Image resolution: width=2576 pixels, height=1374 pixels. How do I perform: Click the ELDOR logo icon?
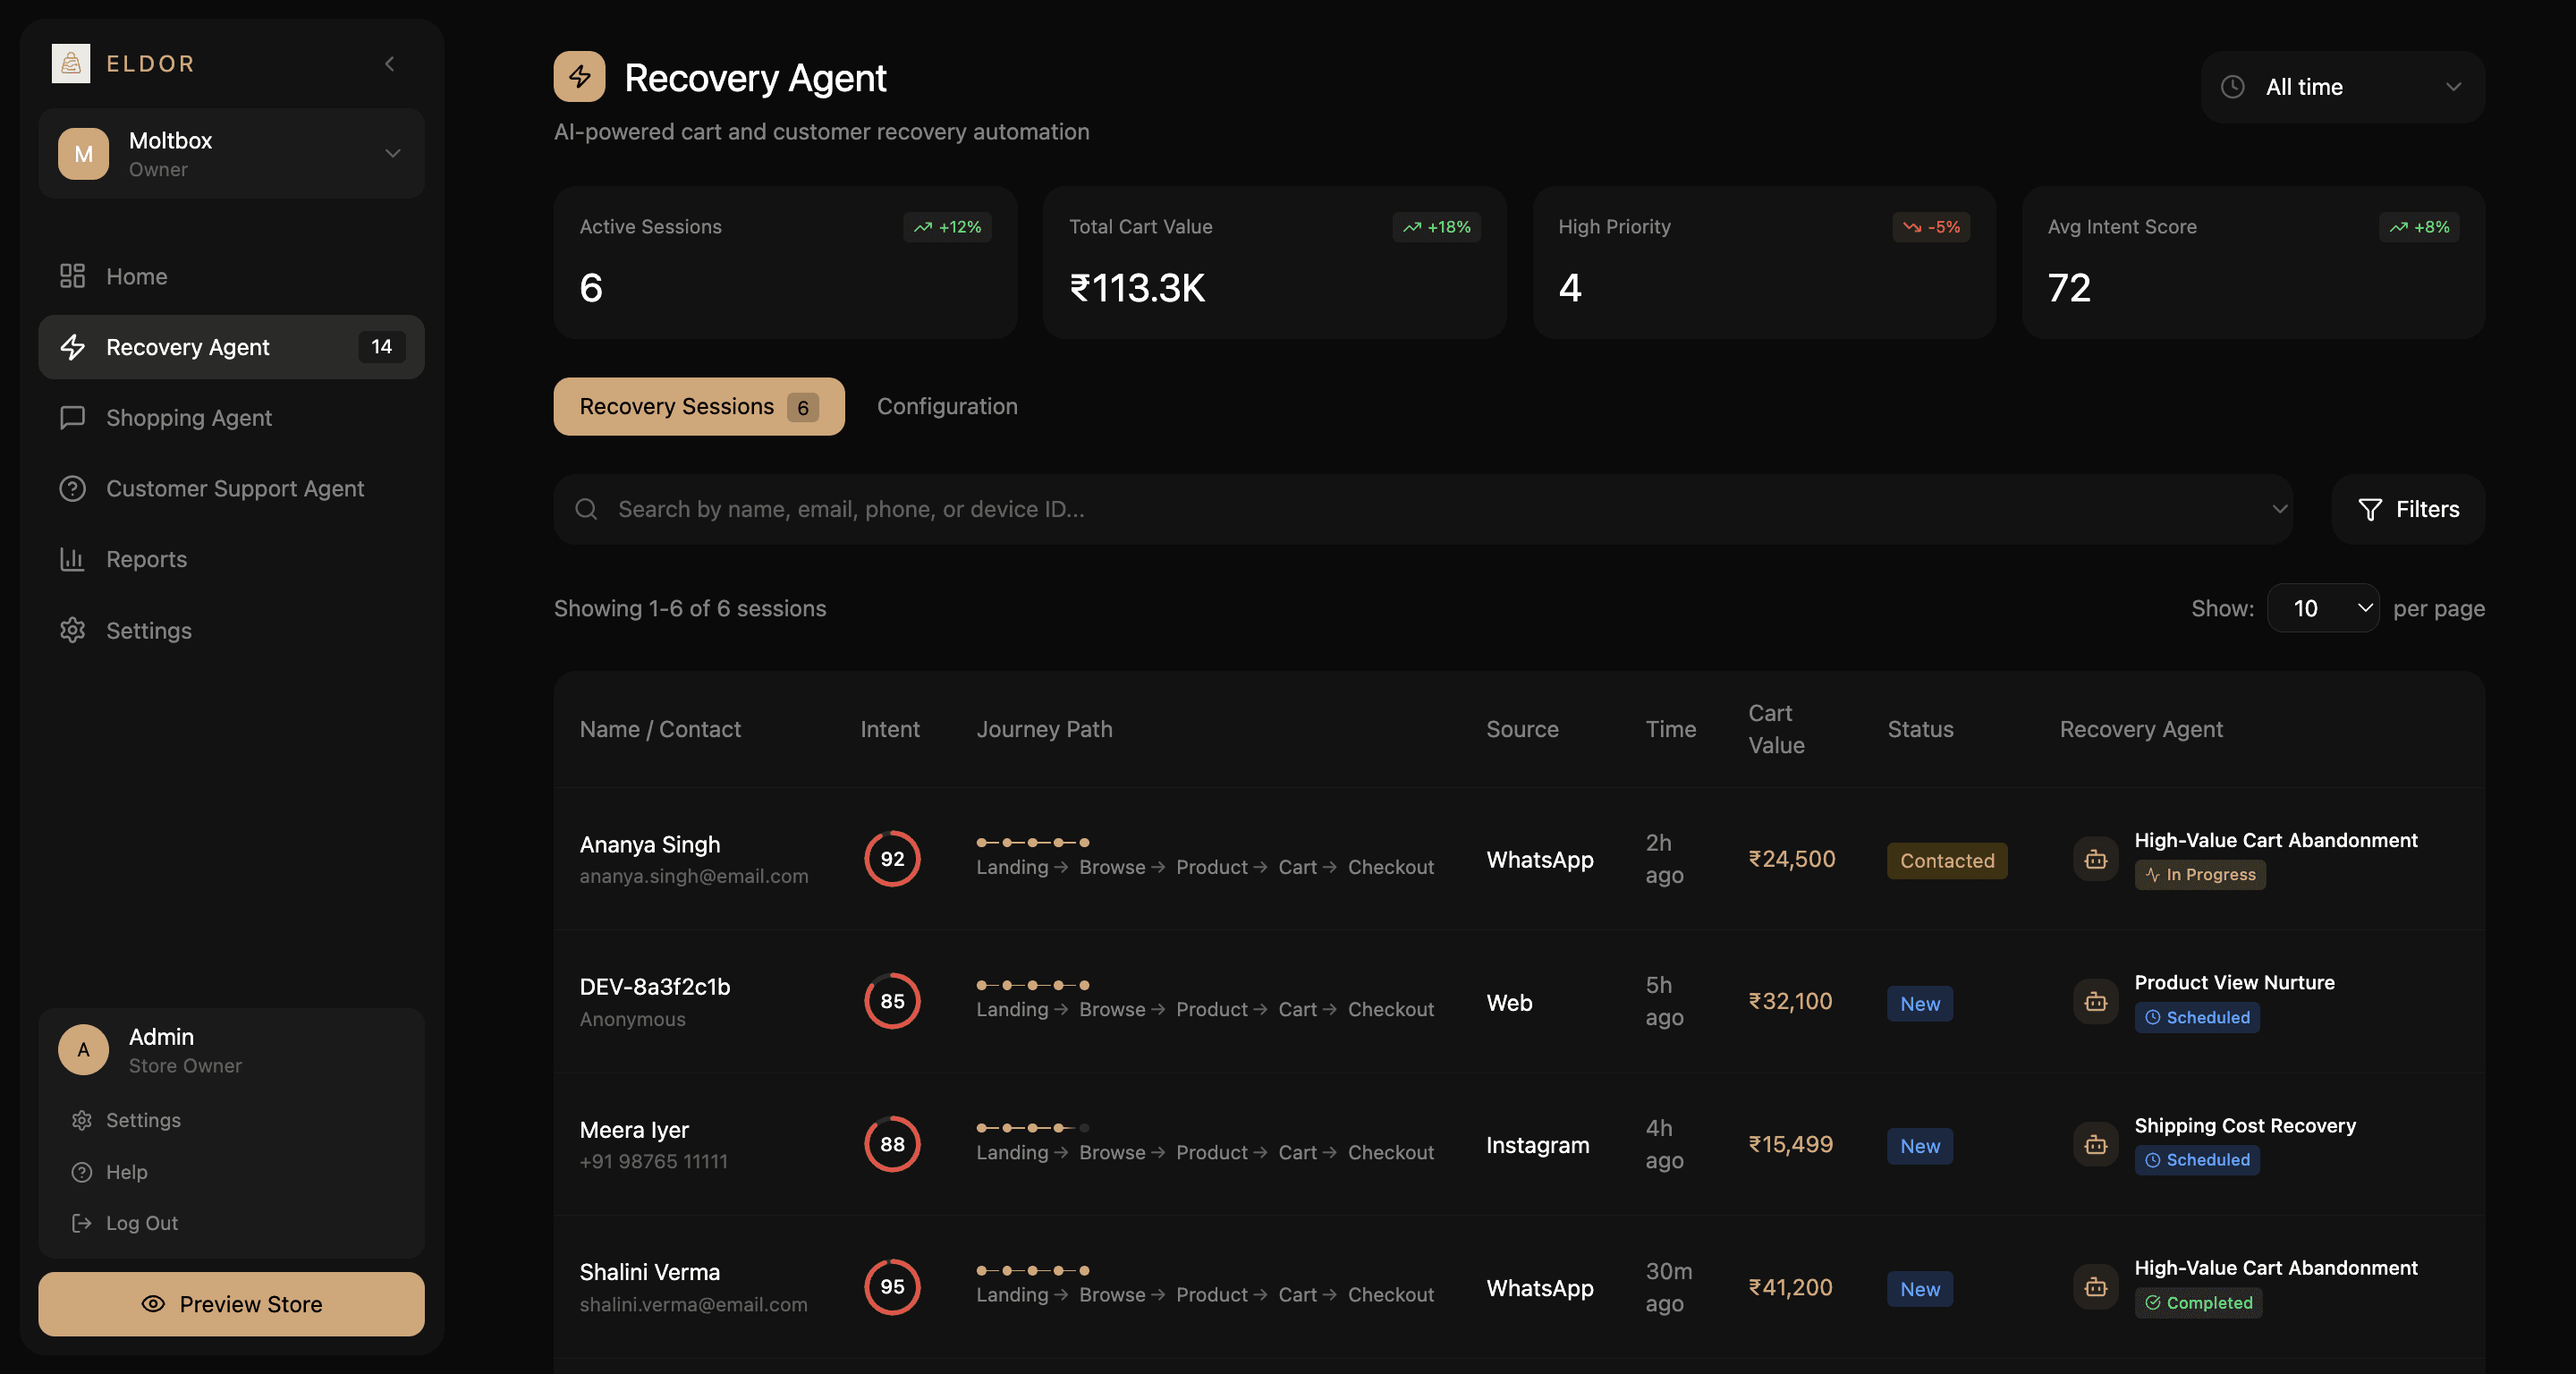70,63
